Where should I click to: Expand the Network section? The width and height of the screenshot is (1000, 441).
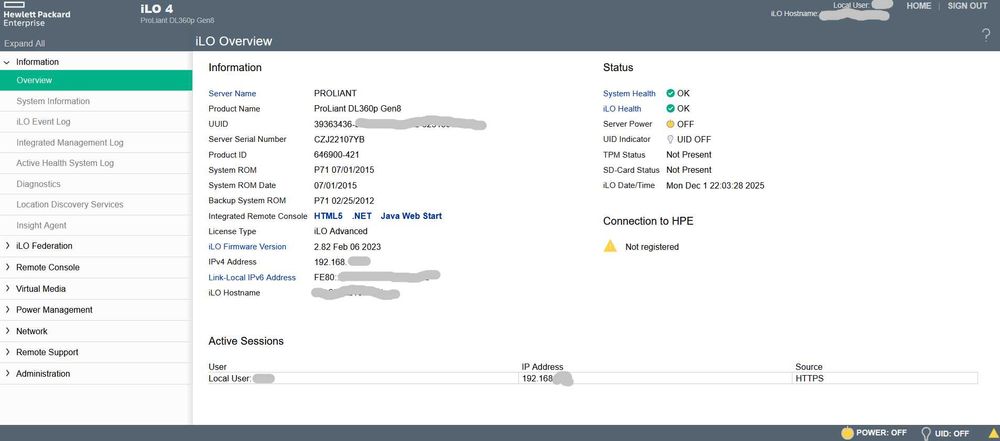click(7, 331)
